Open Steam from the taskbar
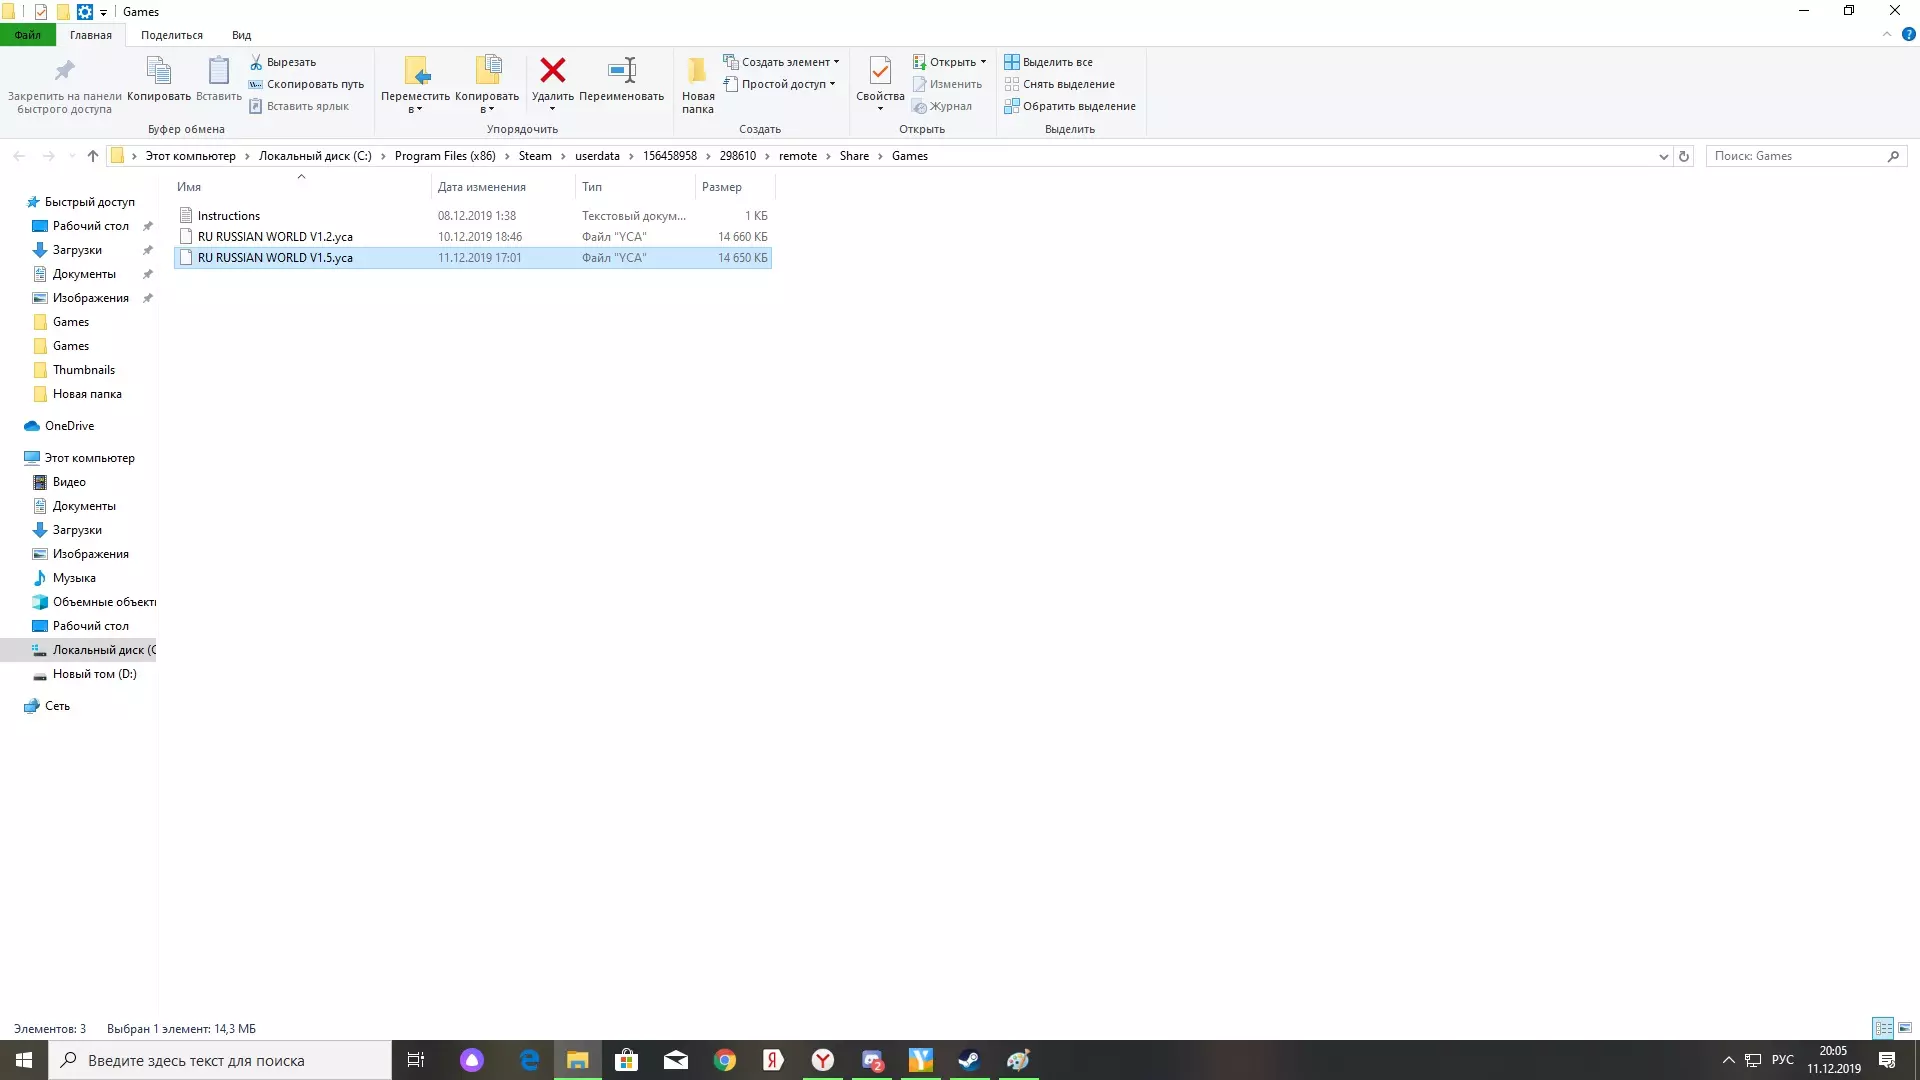 pyautogui.click(x=969, y=1060)
